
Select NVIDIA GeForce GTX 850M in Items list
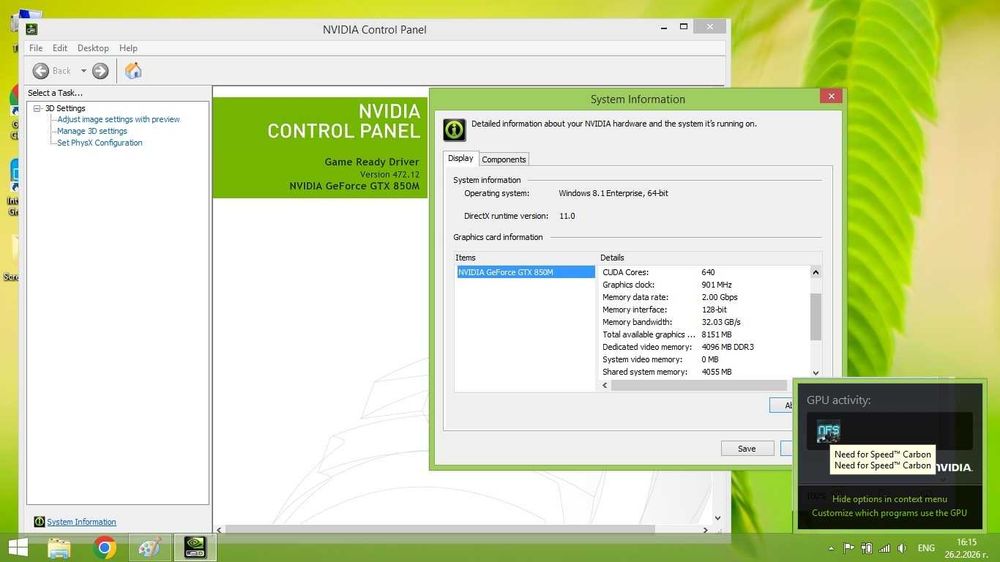[x=526, y=272]
